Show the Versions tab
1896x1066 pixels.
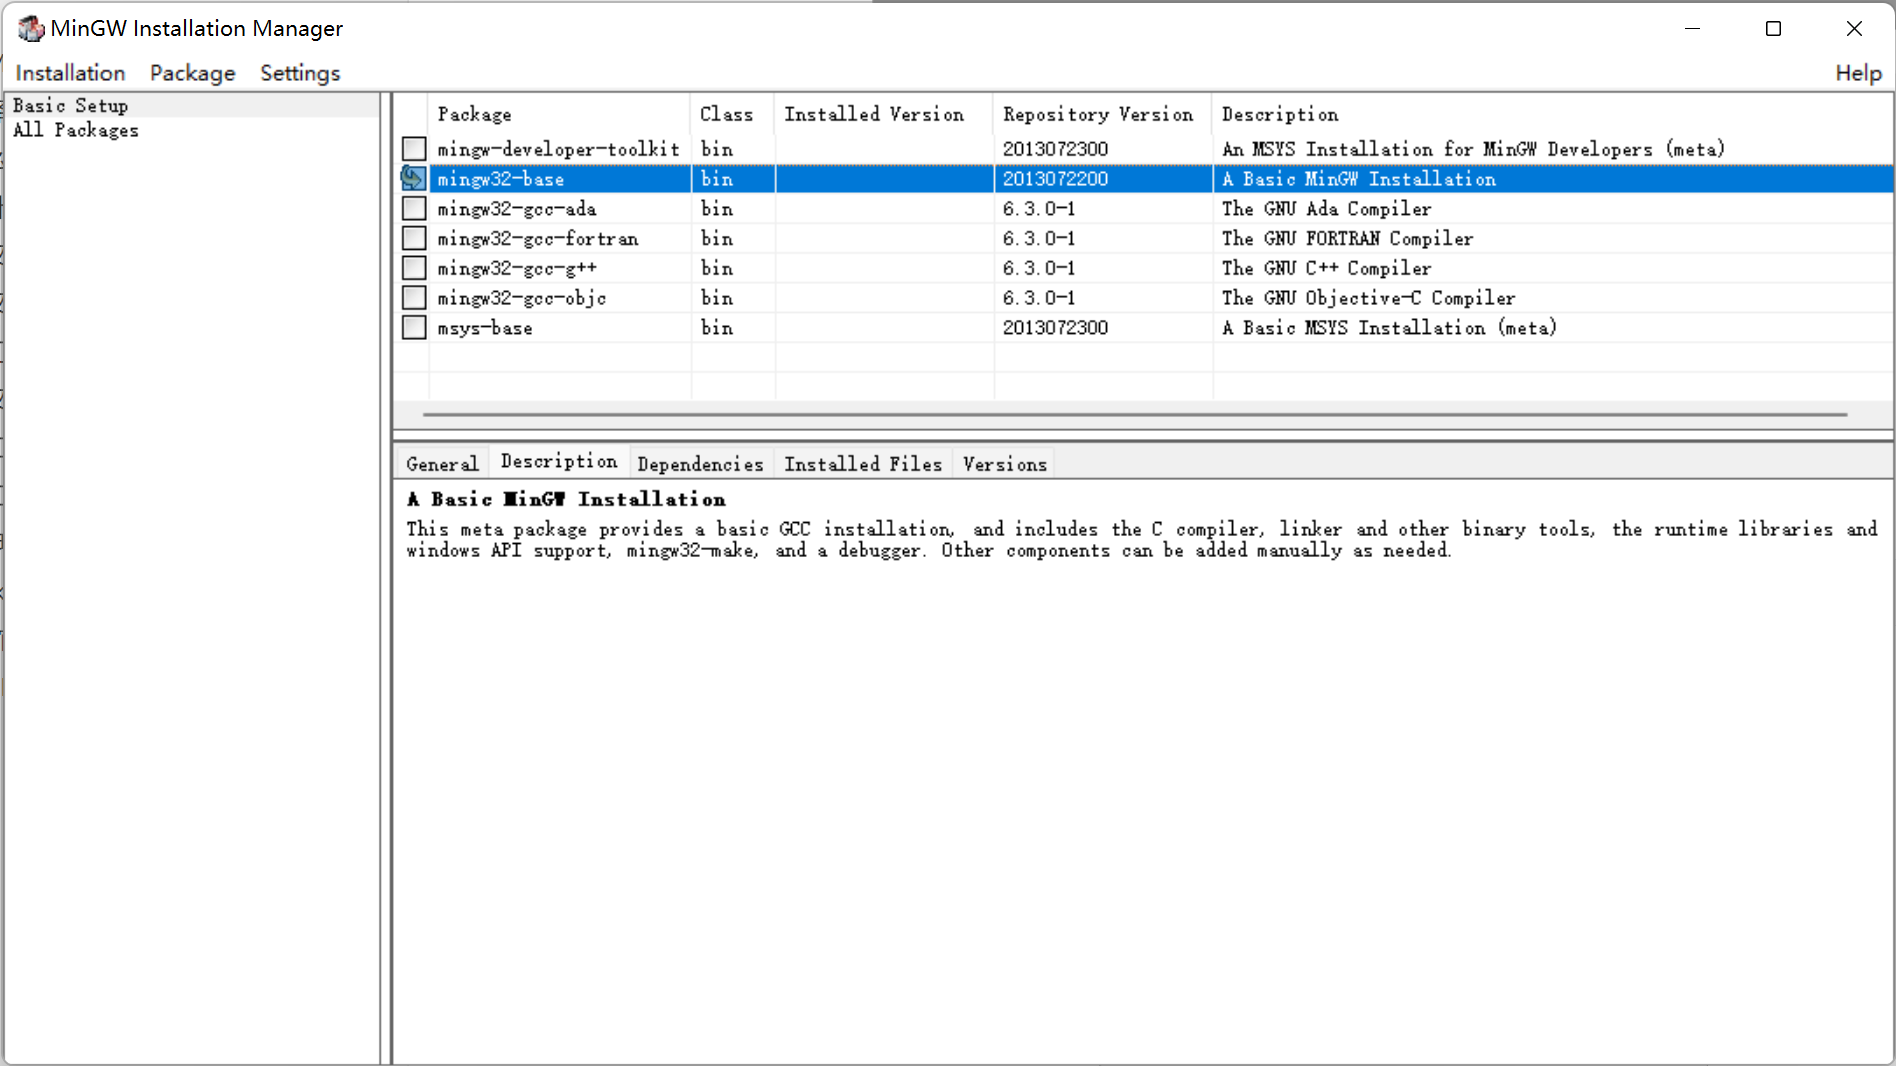coord(1004,464)
